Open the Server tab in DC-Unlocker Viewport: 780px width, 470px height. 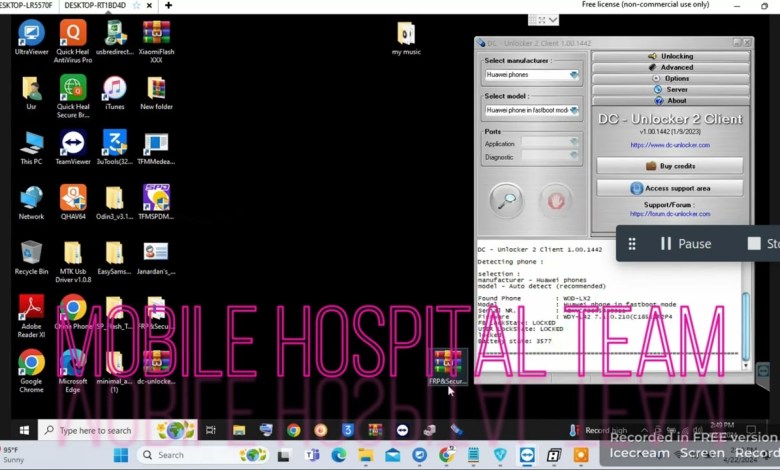[671, 89]
